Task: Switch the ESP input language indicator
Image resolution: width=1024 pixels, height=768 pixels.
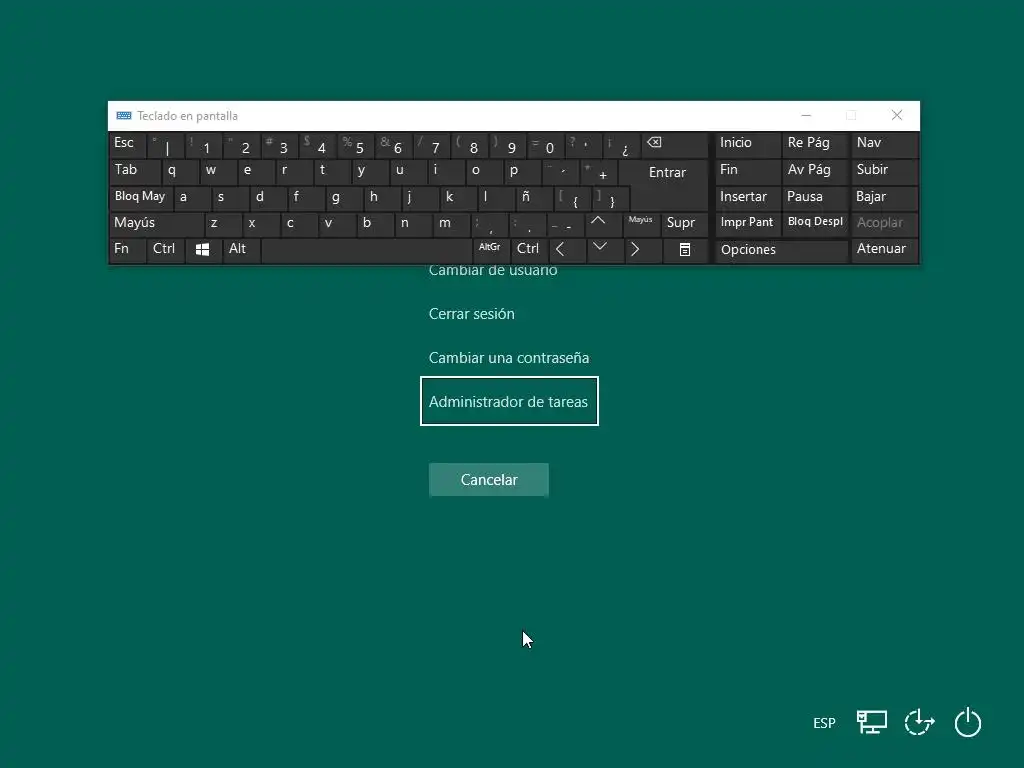Action: (x=824, y=723)
